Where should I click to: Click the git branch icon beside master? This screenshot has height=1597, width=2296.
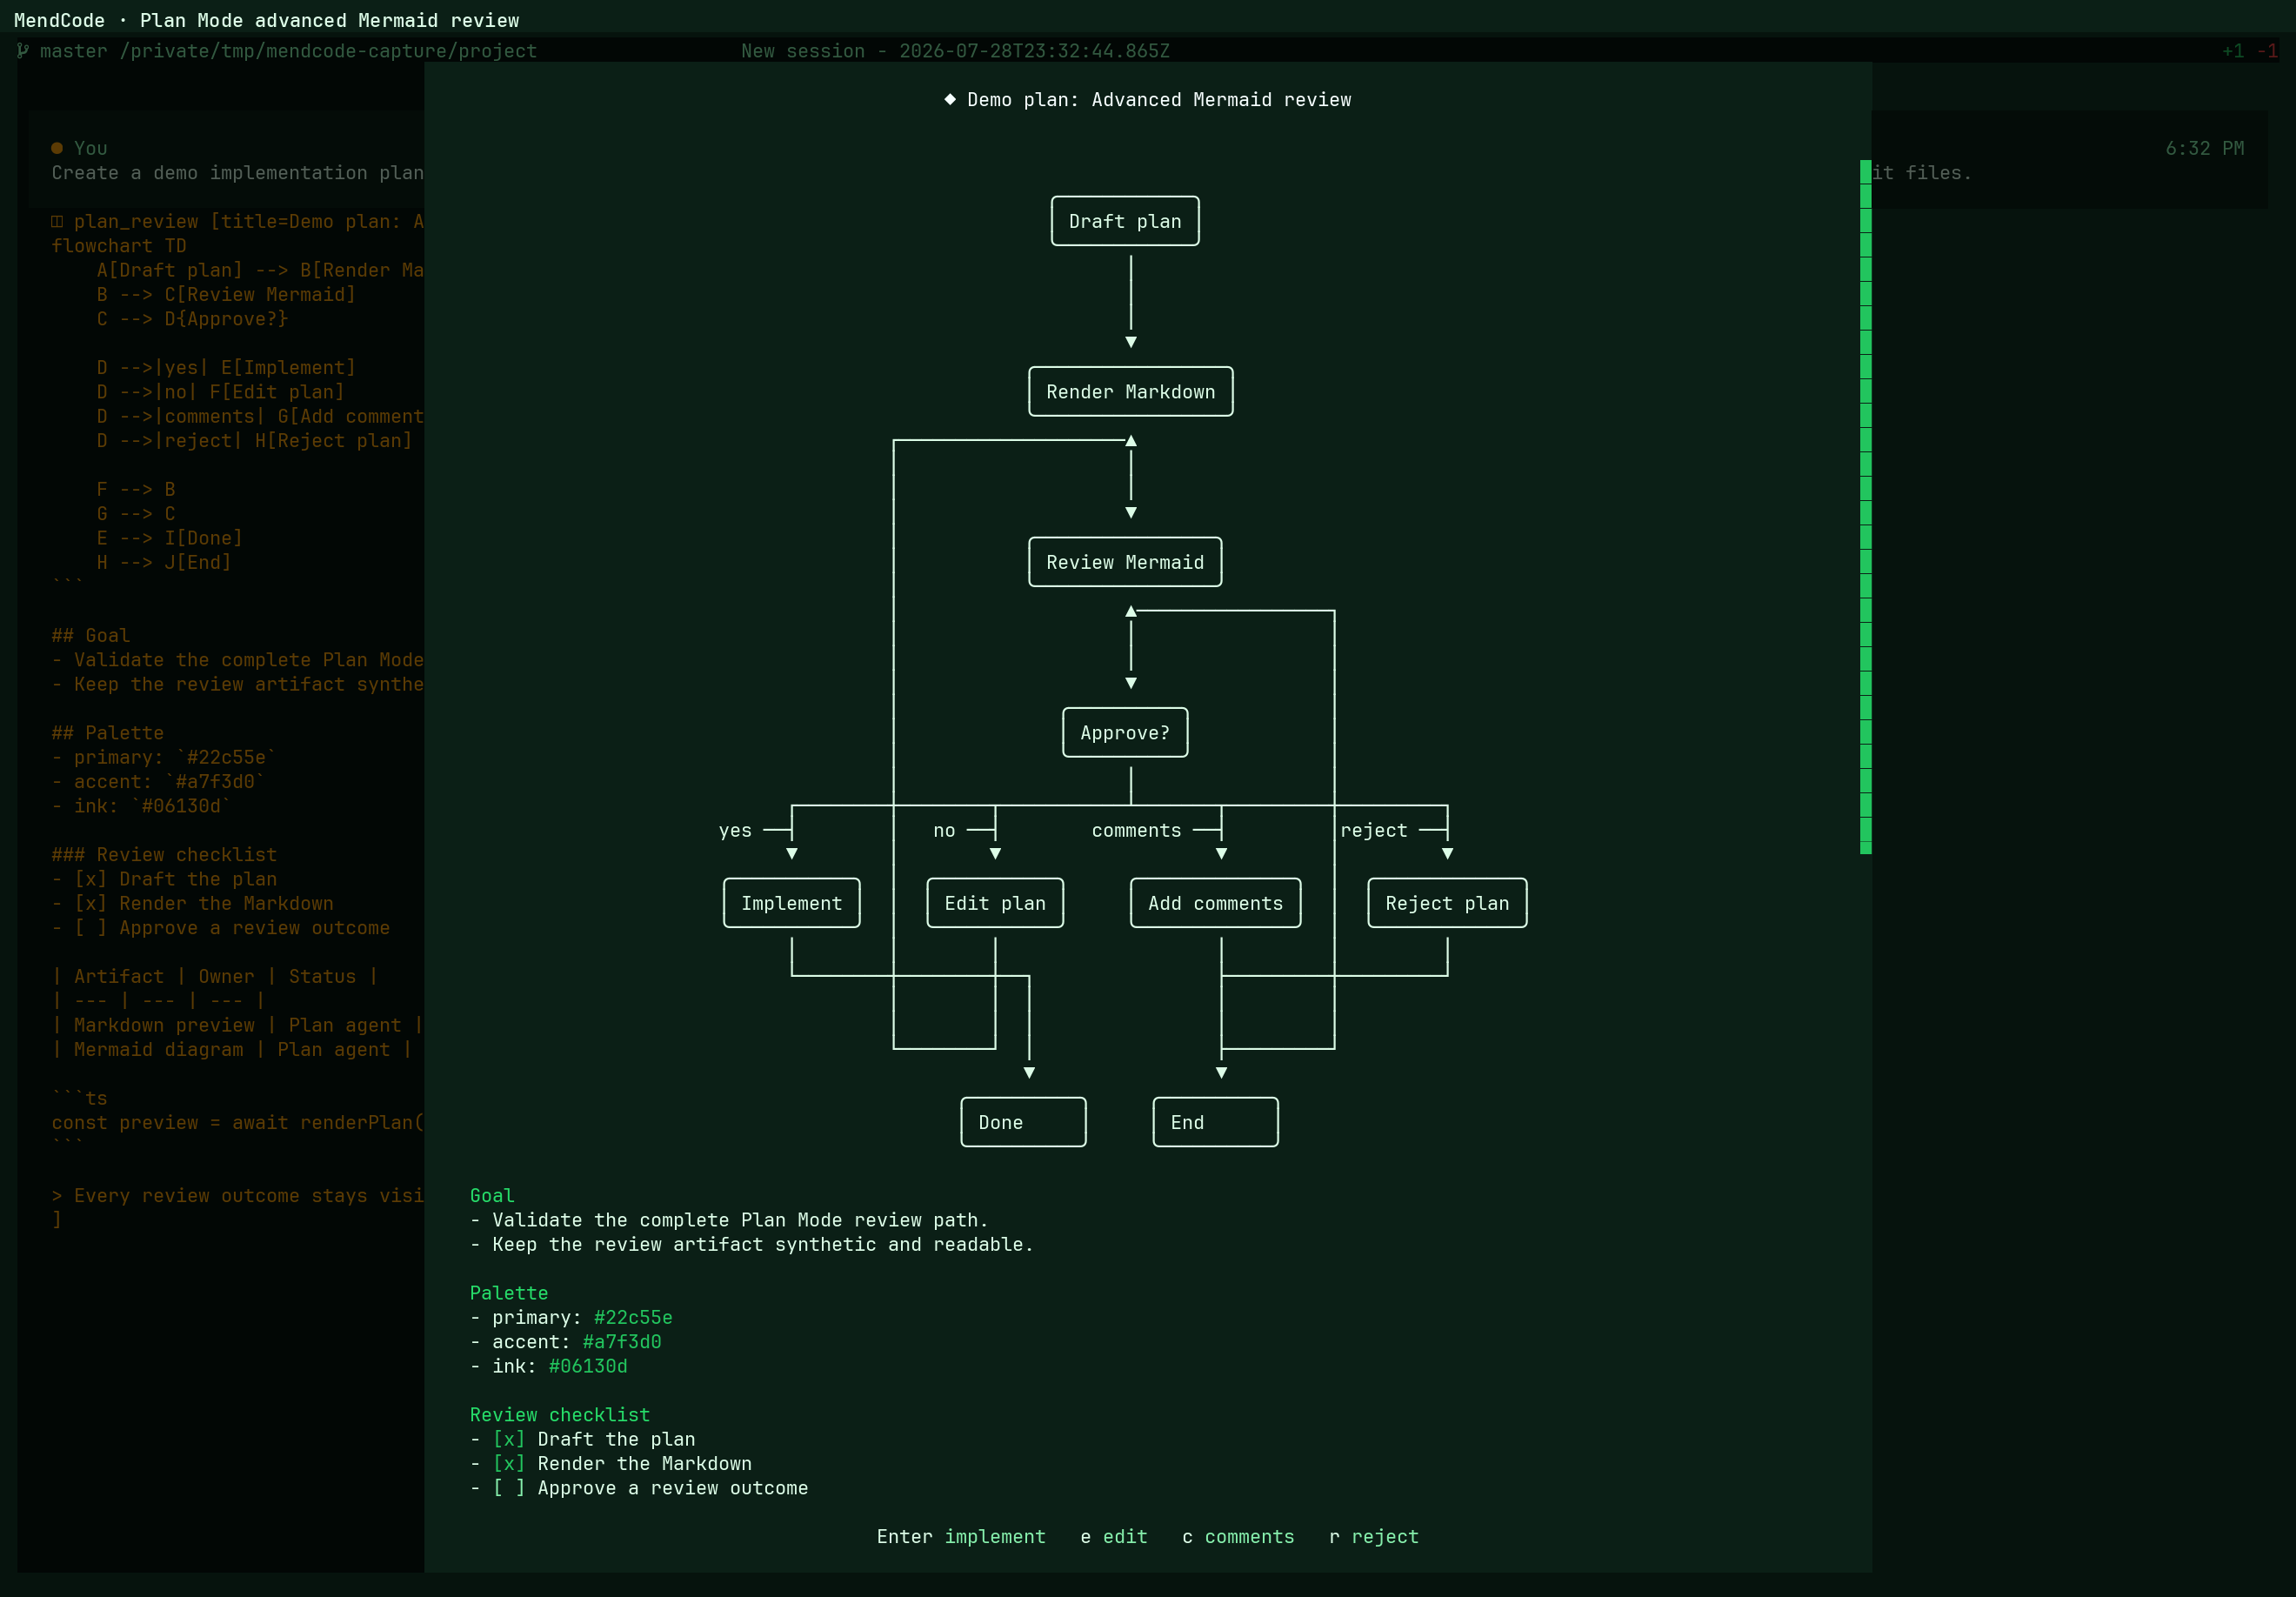pyautogui.click(x=23, y=51)
